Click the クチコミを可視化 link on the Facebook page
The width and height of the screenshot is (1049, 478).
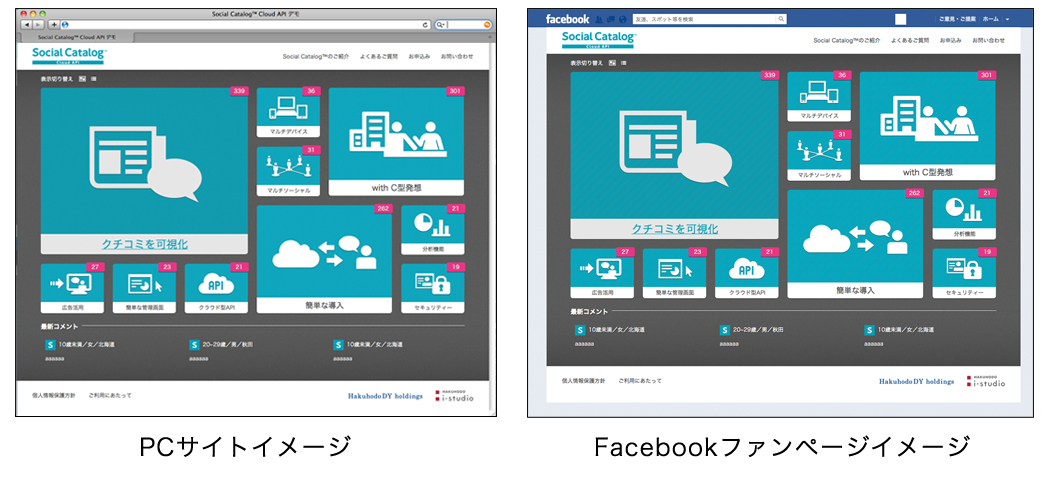pos(675,229)
